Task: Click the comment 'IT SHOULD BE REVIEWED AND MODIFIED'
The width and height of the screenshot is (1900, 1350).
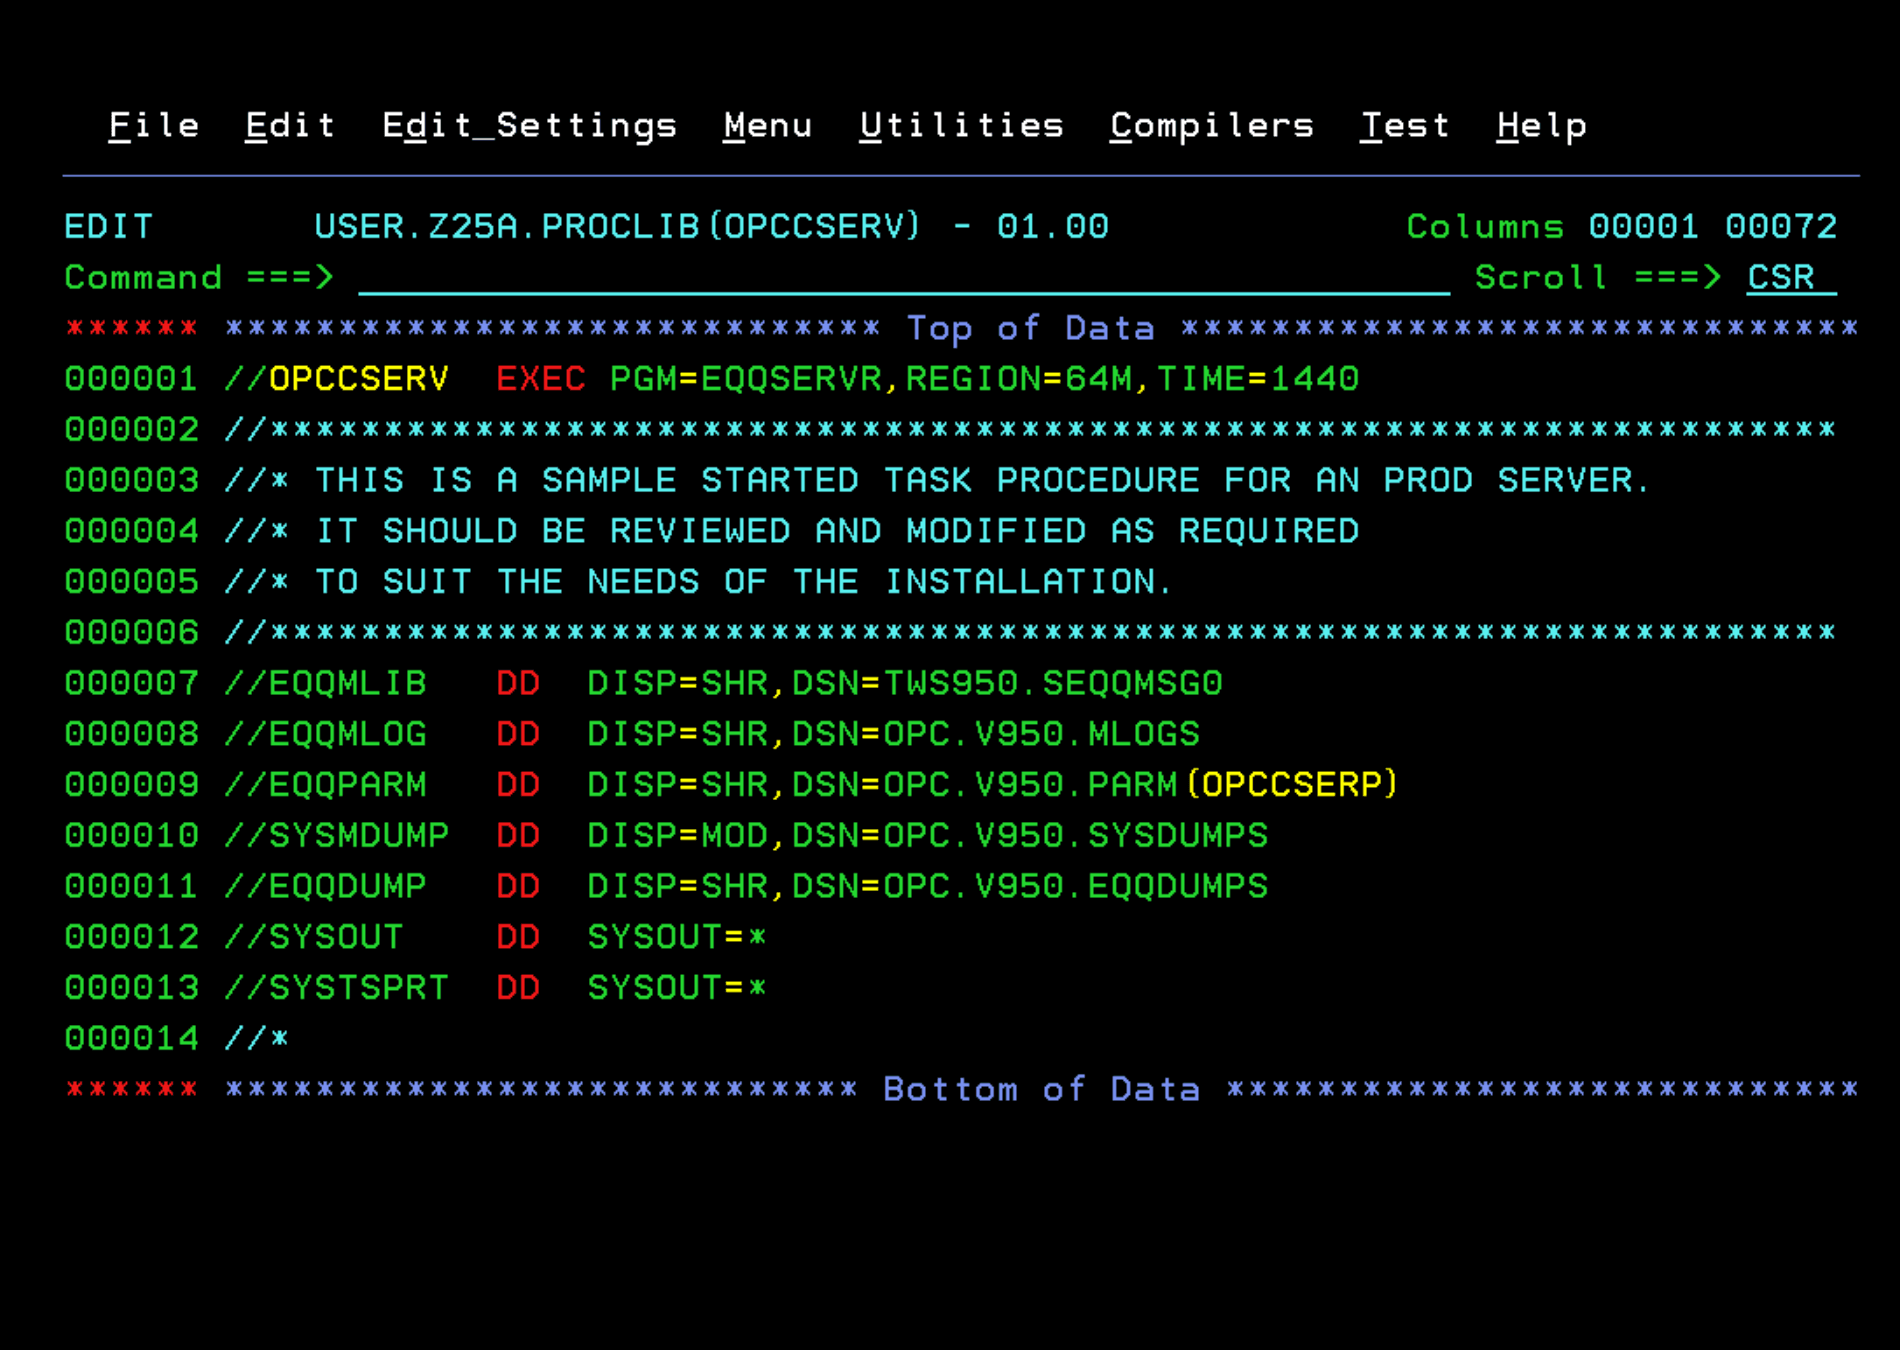Action: pos(700,531)
